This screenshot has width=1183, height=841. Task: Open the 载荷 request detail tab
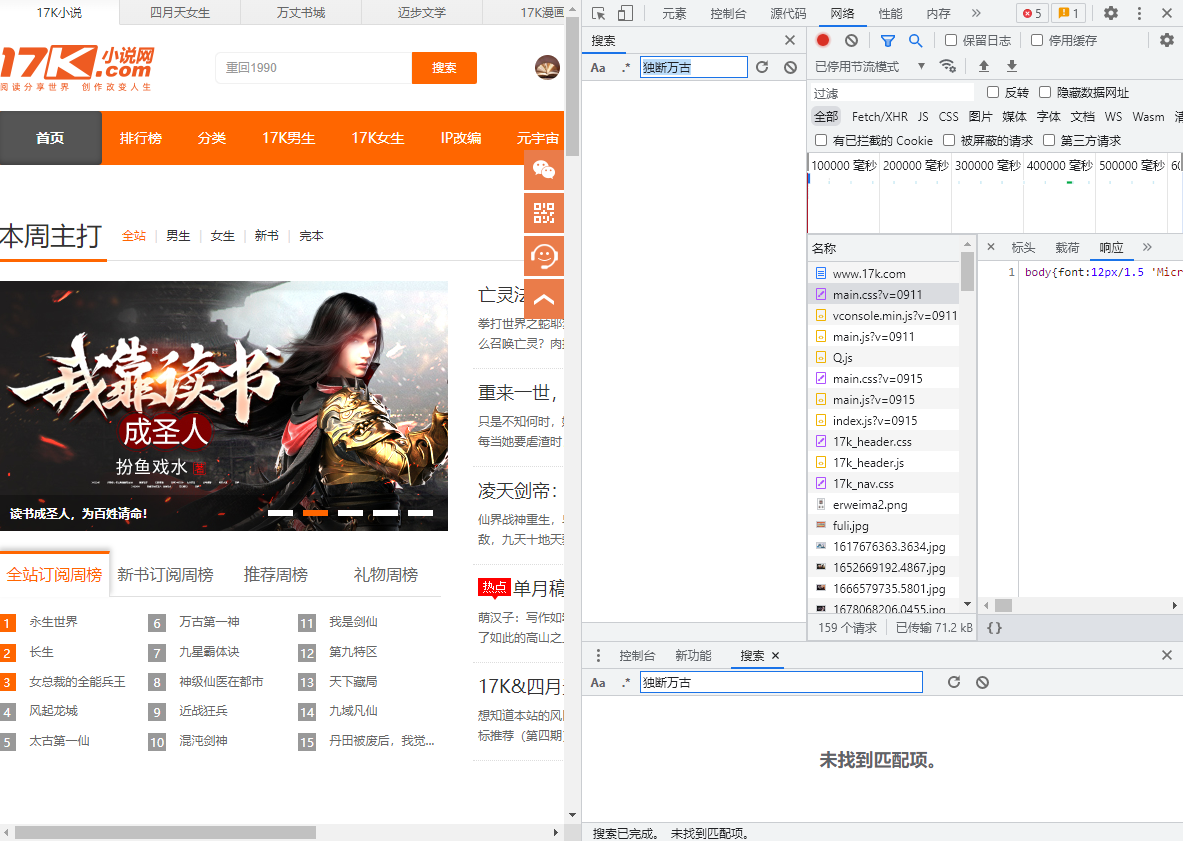tap(1067, 247)
